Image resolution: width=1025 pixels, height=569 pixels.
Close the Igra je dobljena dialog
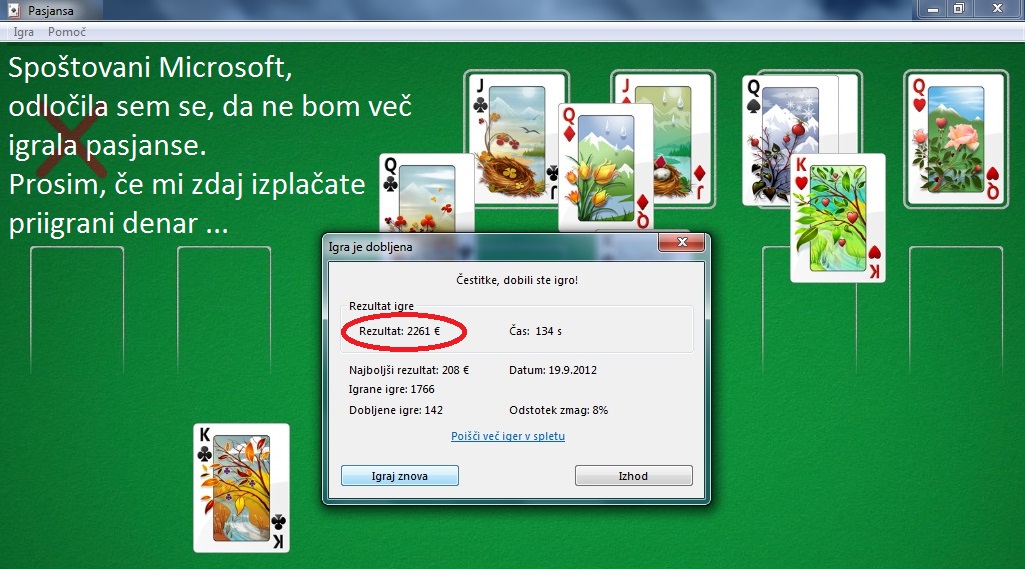pyautogui.click(x=682, y=242)
